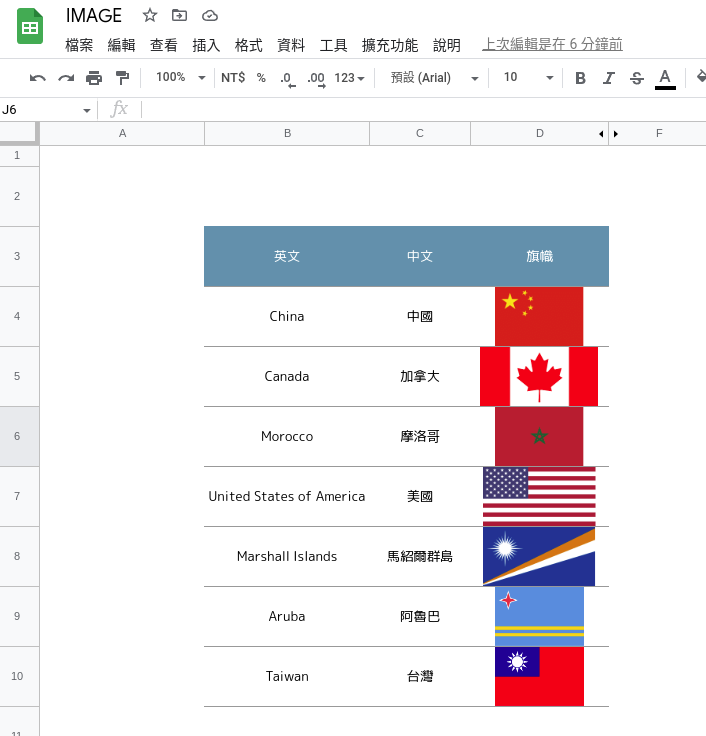
Task: Increase decimal places
Action: pos(316,78)
